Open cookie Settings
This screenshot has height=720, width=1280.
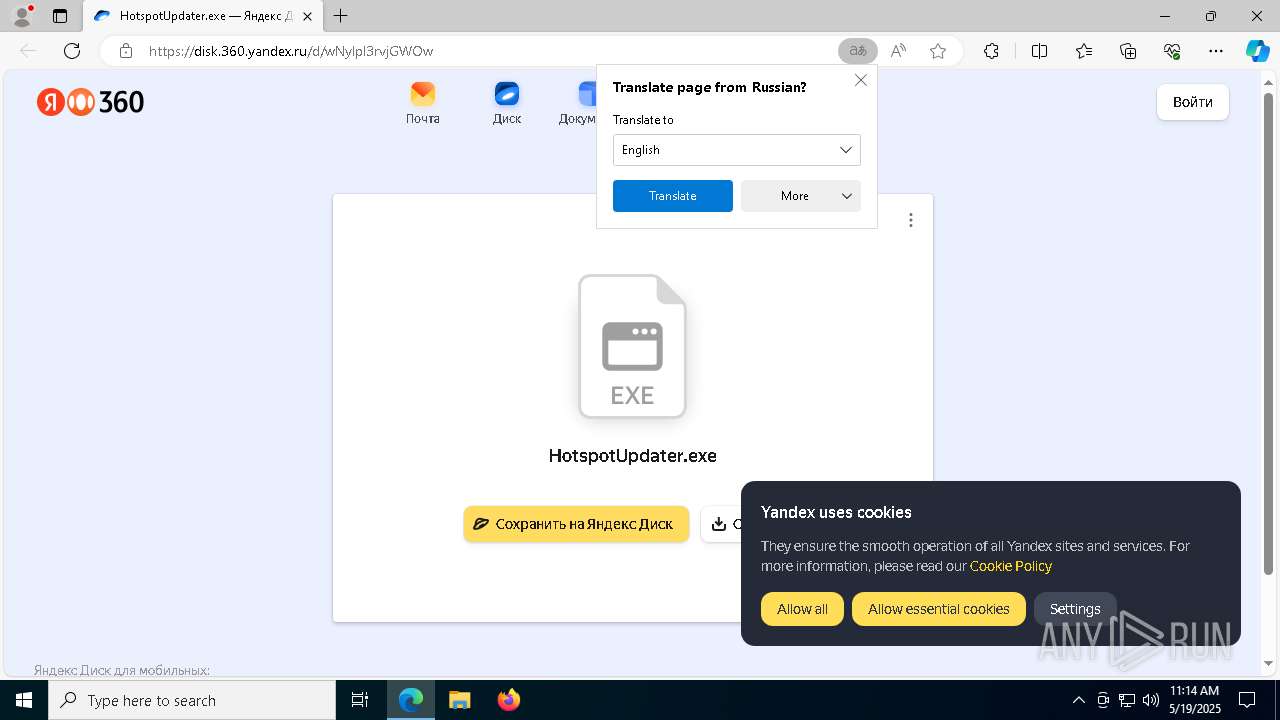click(1075, 609)
